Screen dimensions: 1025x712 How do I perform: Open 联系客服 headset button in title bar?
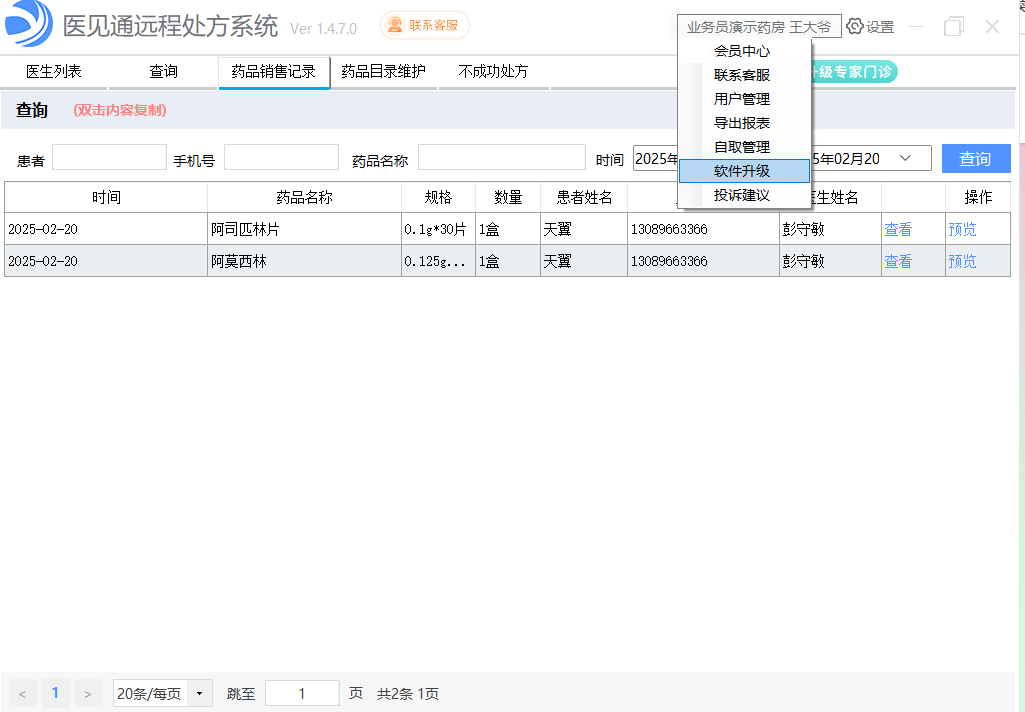[424, 25]
